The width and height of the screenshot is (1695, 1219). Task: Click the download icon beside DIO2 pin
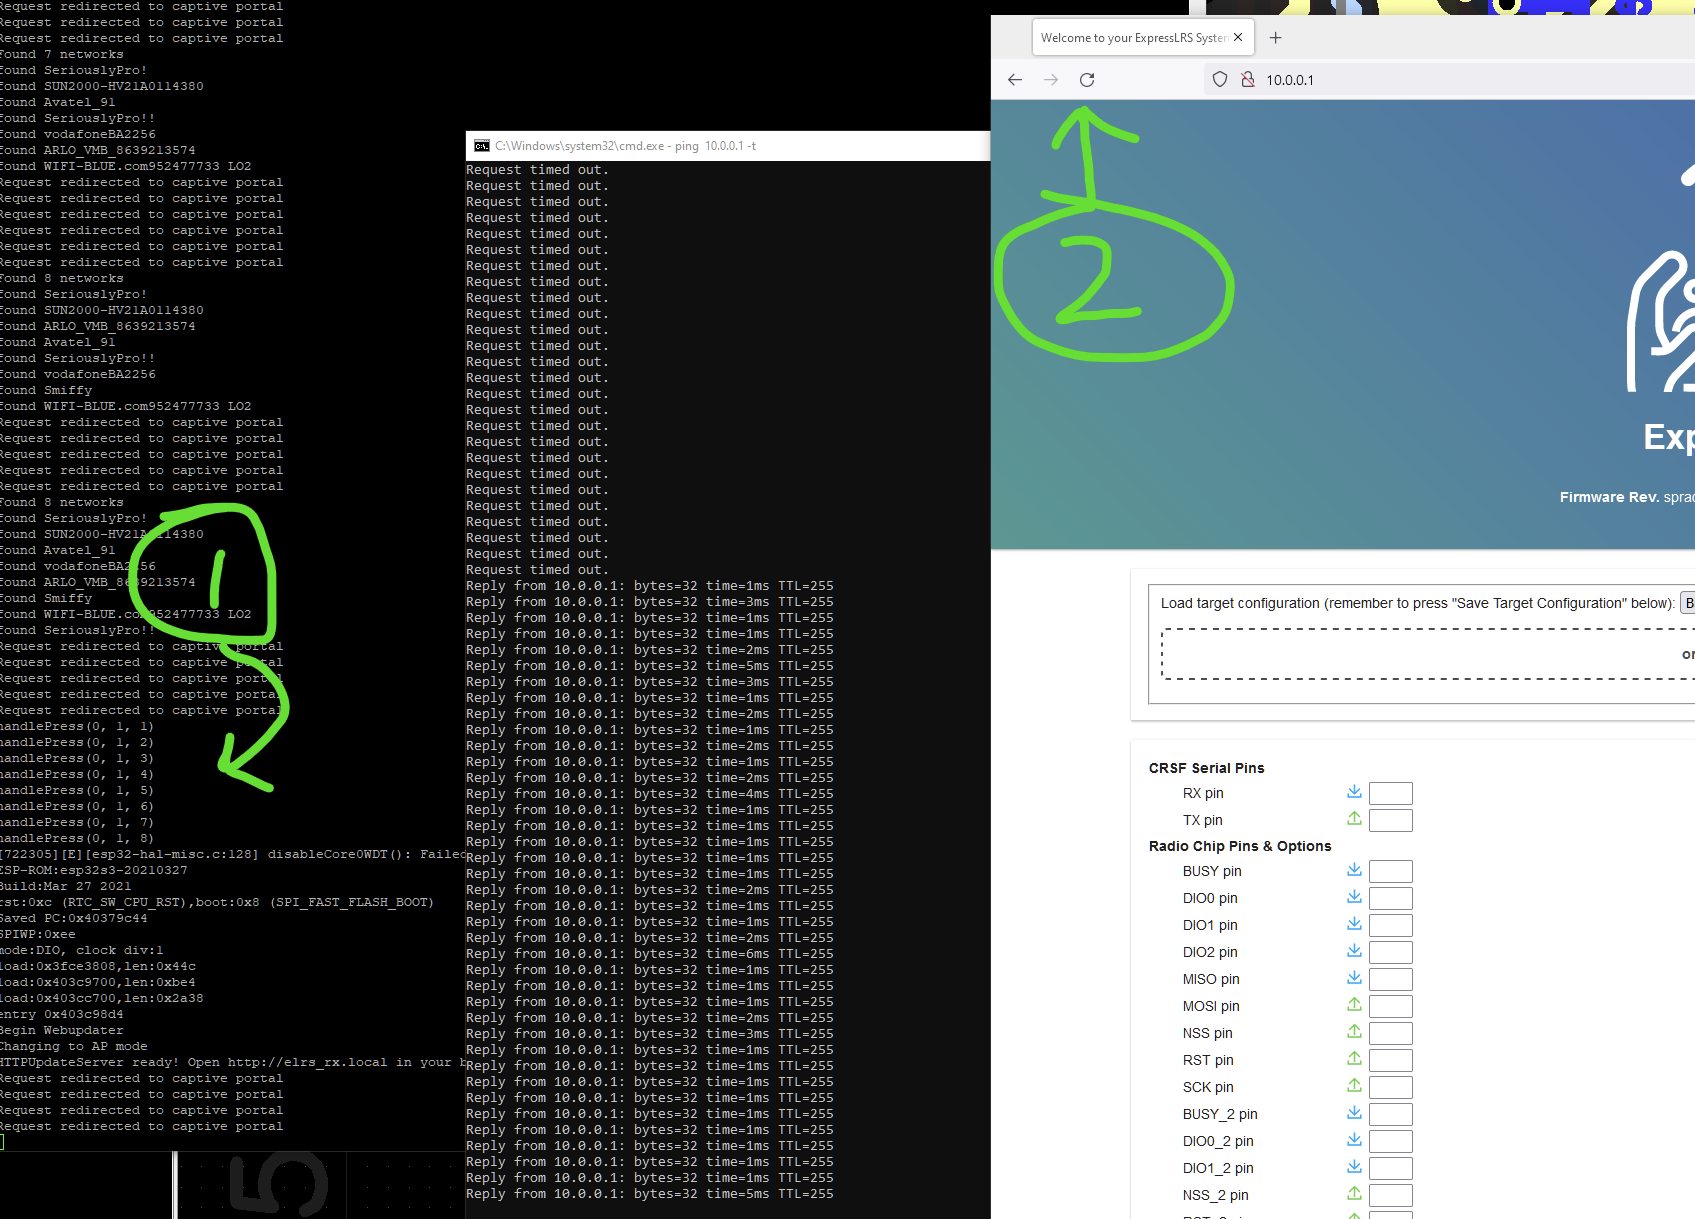tap(1354, 952)
